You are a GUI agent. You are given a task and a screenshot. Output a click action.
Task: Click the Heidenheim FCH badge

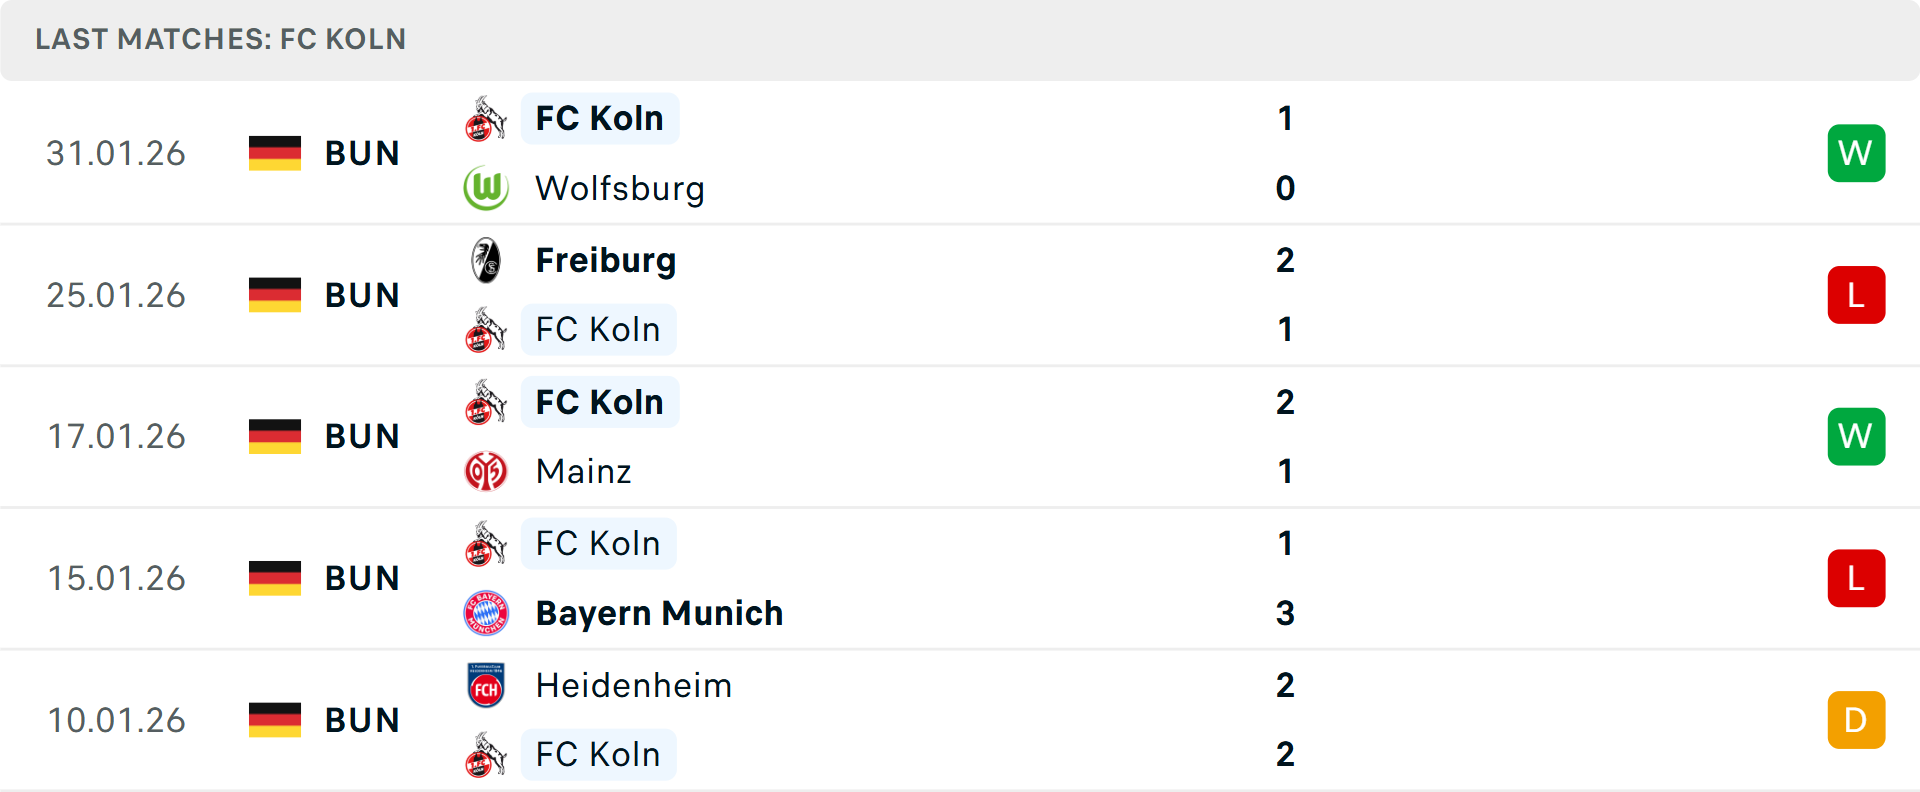pos(486,685)
